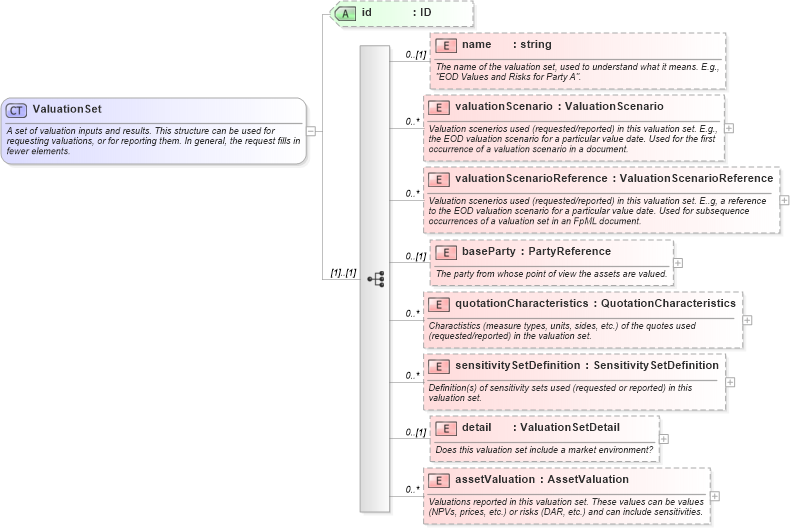Click the assetValuation description text
Screen dimensions: 790x530
566,507
